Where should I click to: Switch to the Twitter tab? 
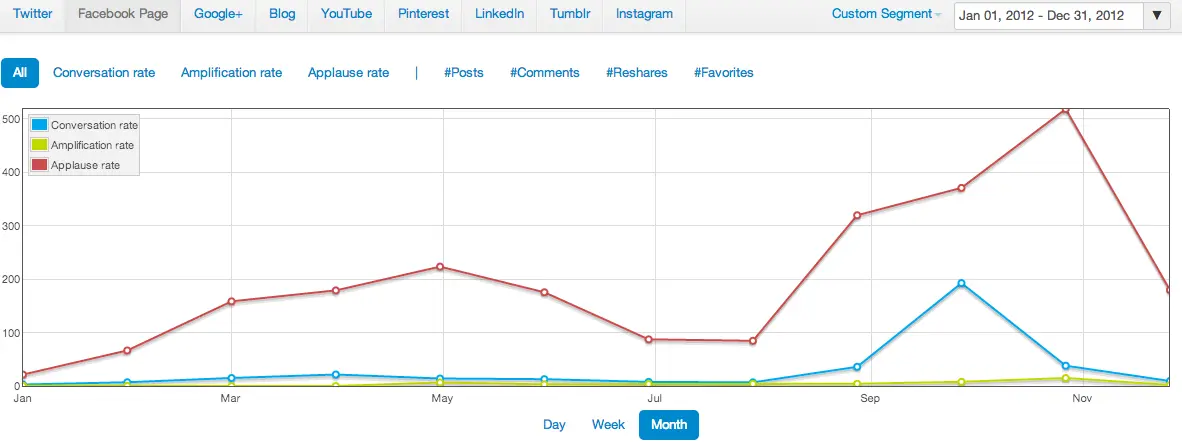pos(33,14)
